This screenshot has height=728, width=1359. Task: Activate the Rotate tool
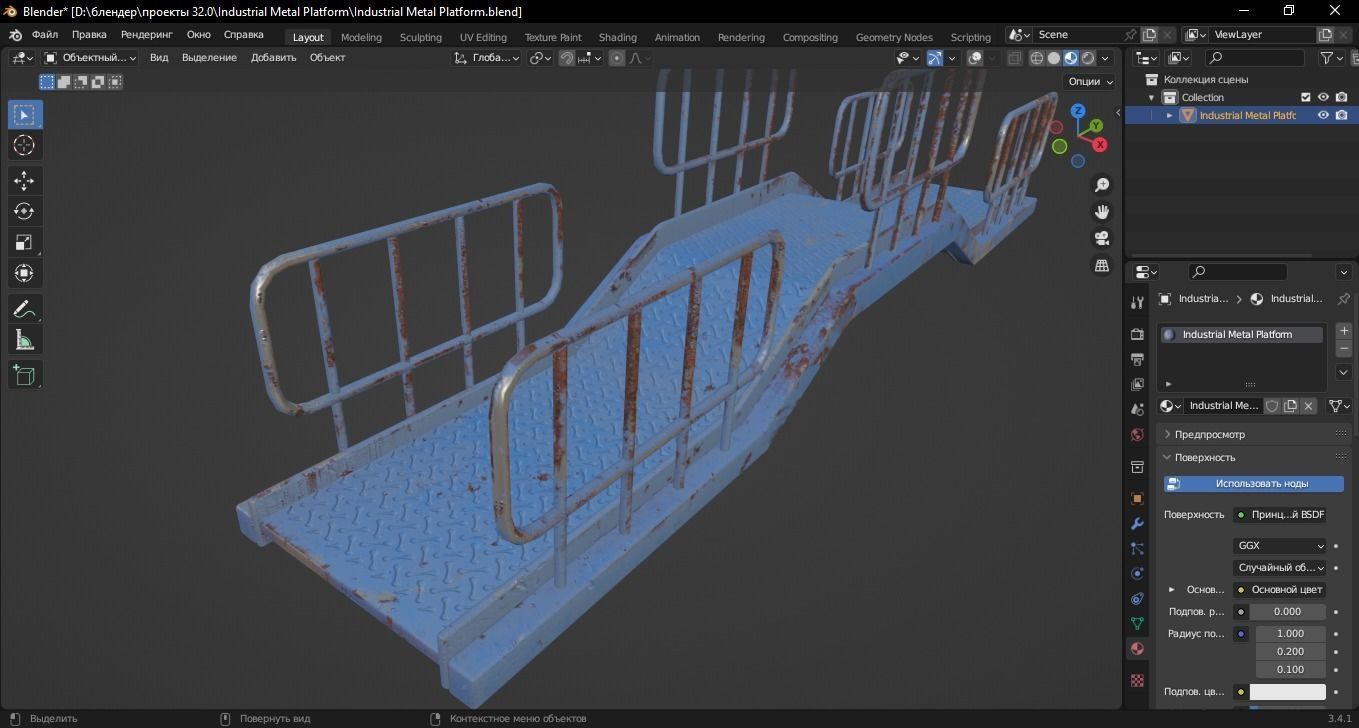24,211
